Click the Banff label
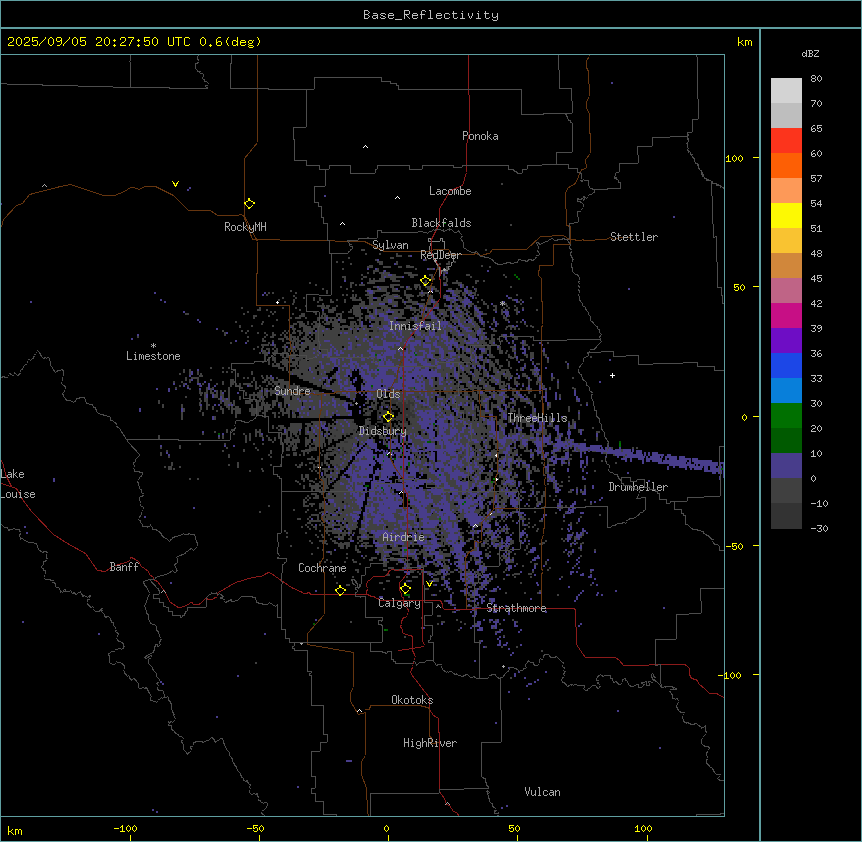 click(x=124, y=567)
